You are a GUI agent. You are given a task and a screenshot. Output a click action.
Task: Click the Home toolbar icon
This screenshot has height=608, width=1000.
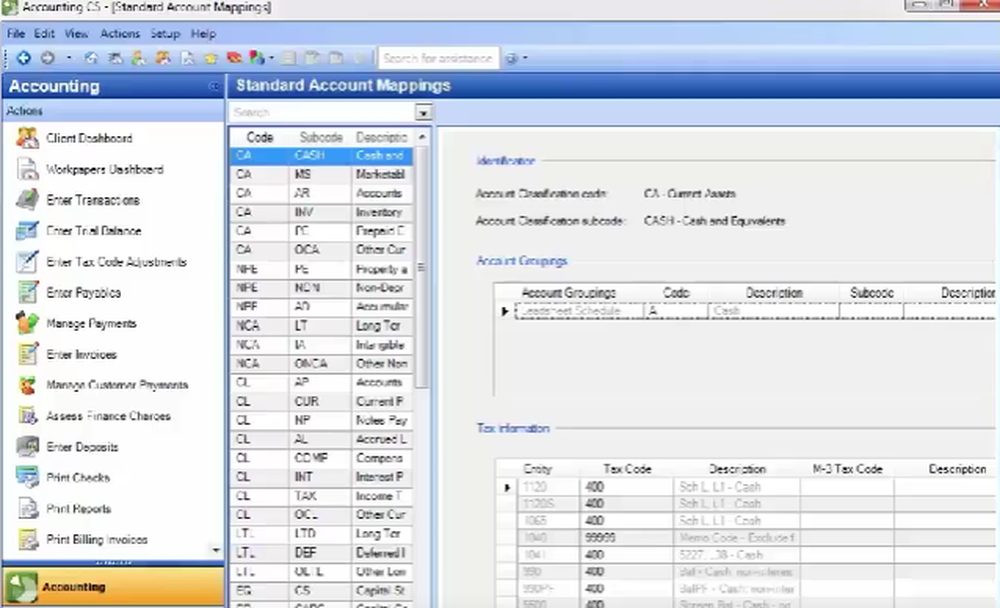tap(91, 58)
